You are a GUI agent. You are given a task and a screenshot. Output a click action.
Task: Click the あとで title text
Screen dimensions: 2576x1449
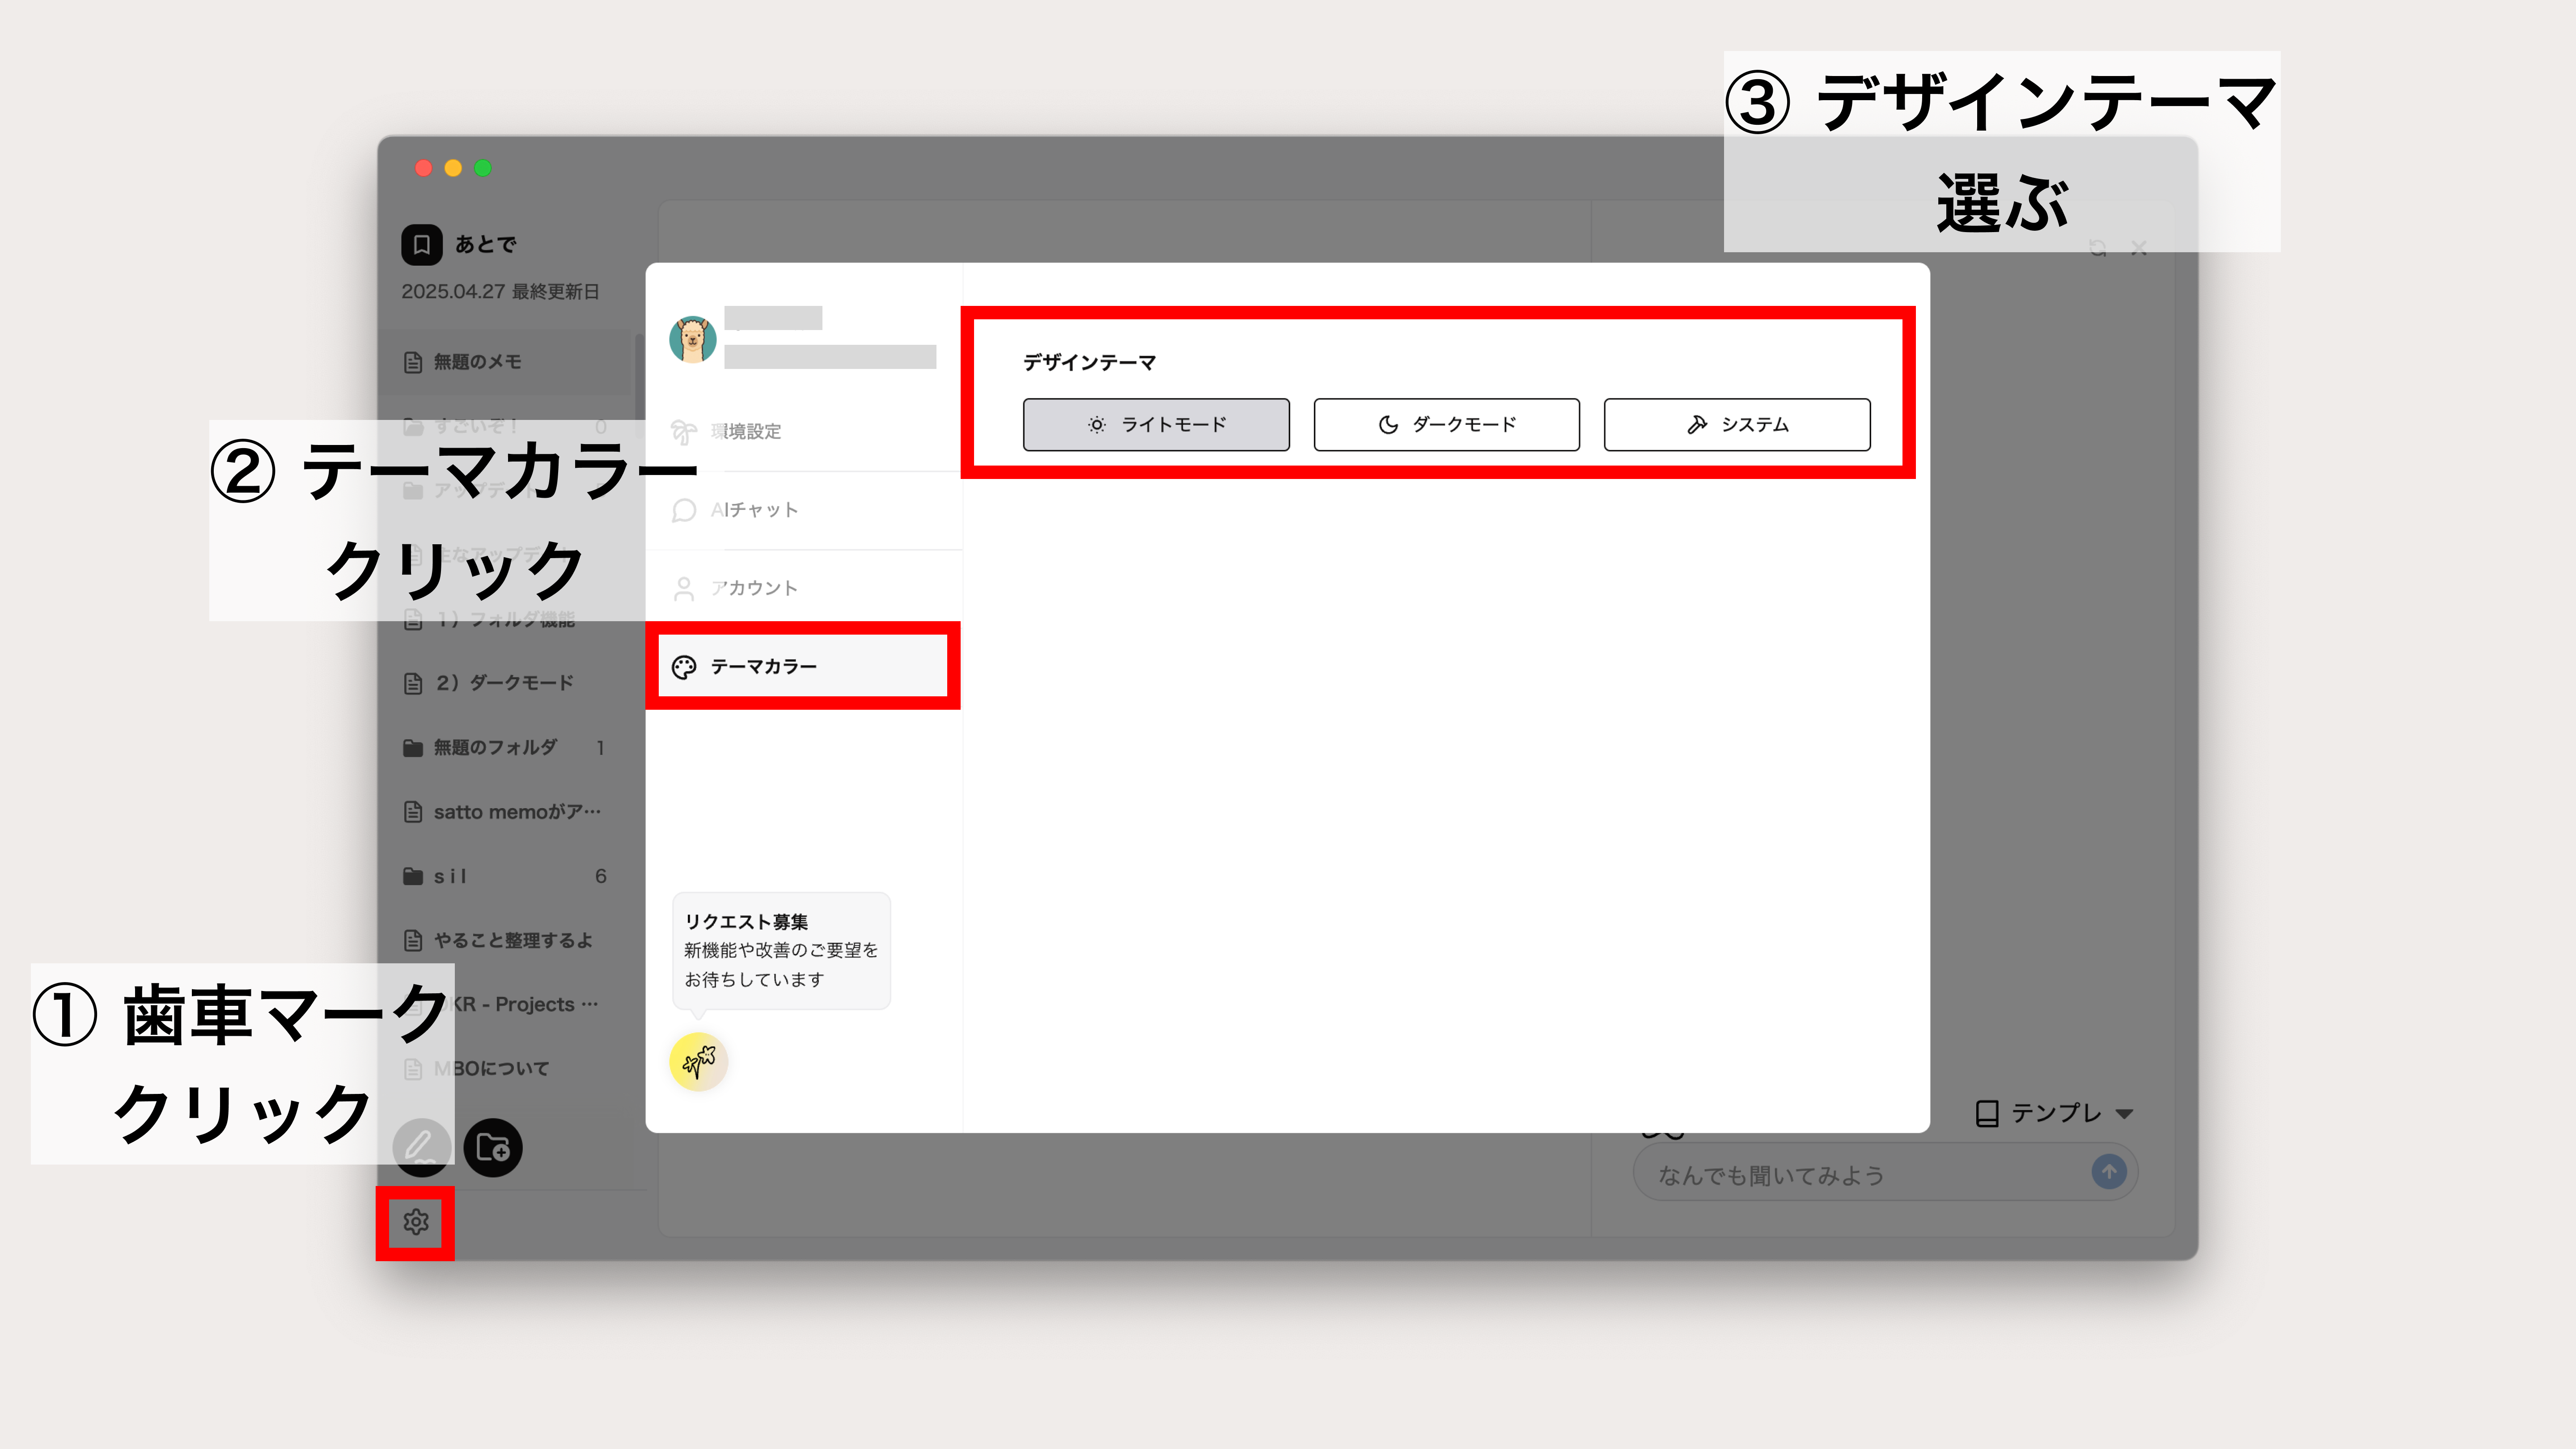pos(486,244)
